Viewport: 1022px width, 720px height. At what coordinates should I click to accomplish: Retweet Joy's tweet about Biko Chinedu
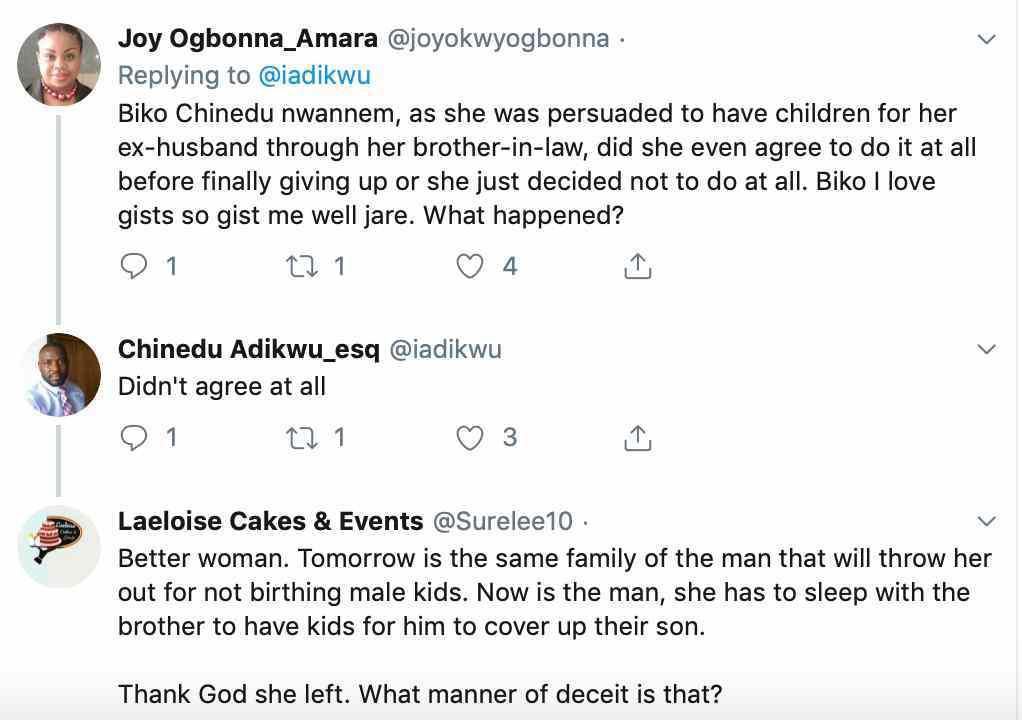click(x=305, y=265)
